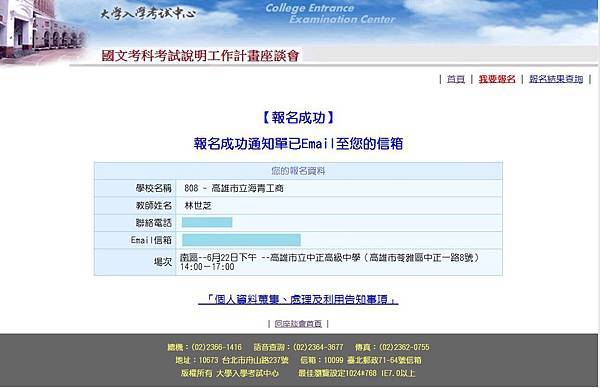
Task: Click the footer 傳真 (02)2362-0755 number
Action: click(x=392, y=347)
